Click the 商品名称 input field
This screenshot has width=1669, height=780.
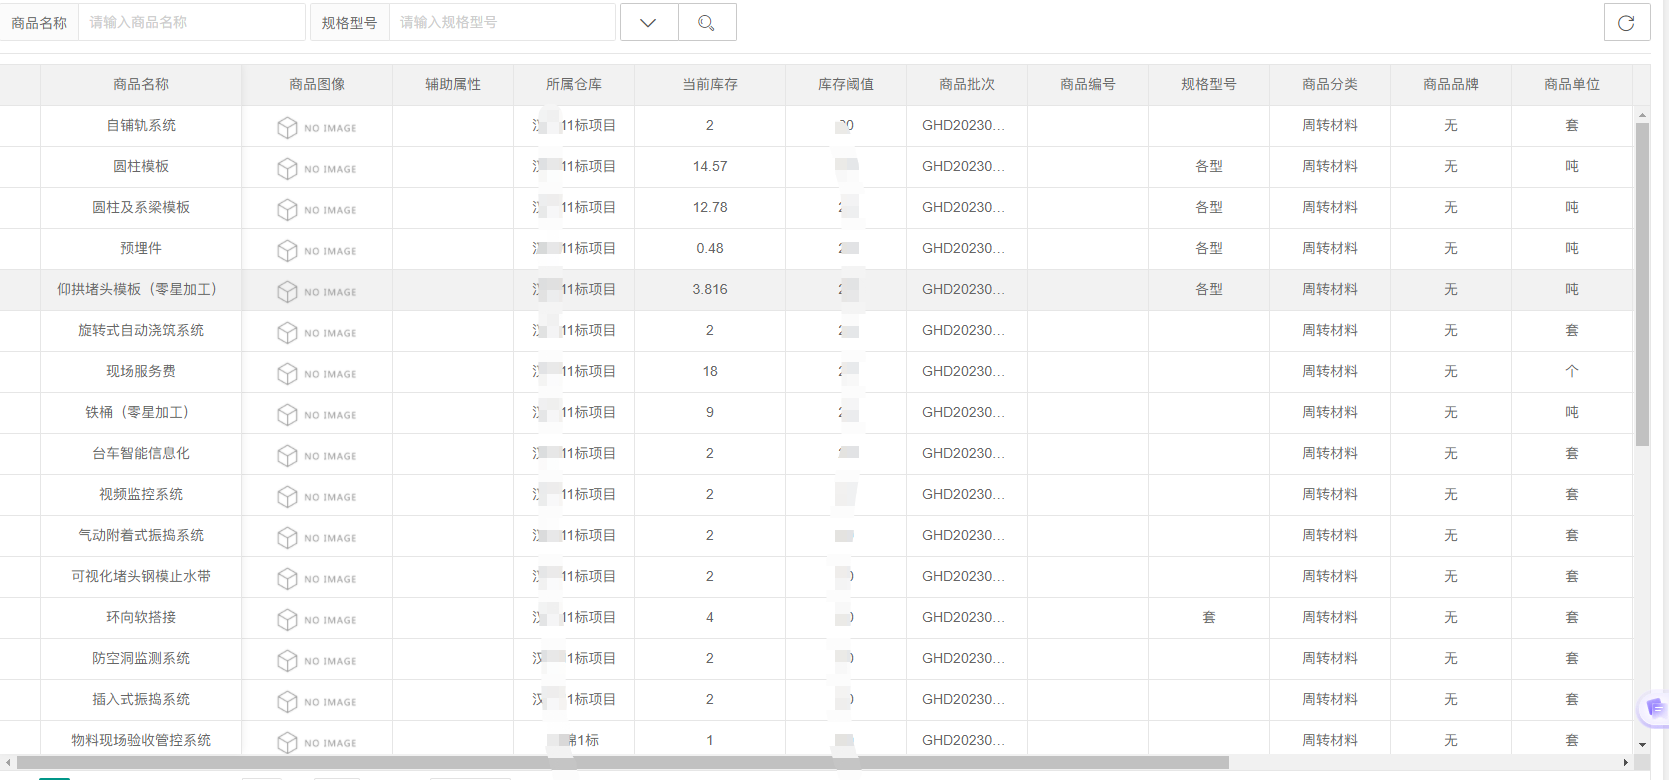click(x=191, y=22)
